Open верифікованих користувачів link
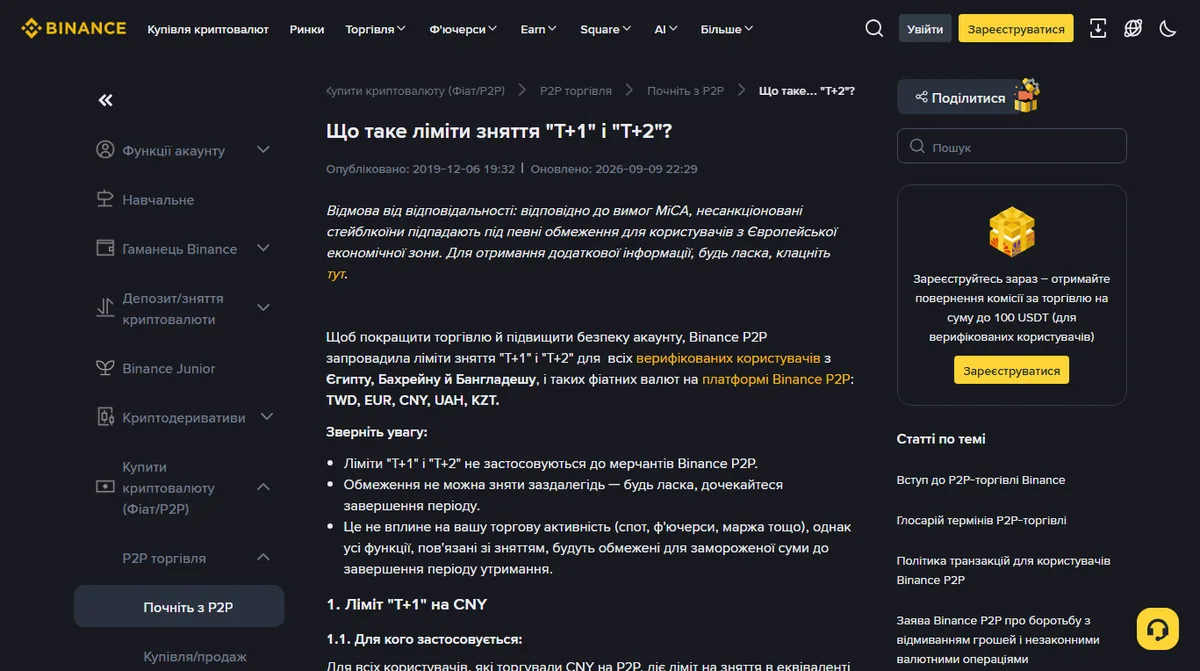The width and height of the screenshot is (1200, 671). (x=728, y=357)
